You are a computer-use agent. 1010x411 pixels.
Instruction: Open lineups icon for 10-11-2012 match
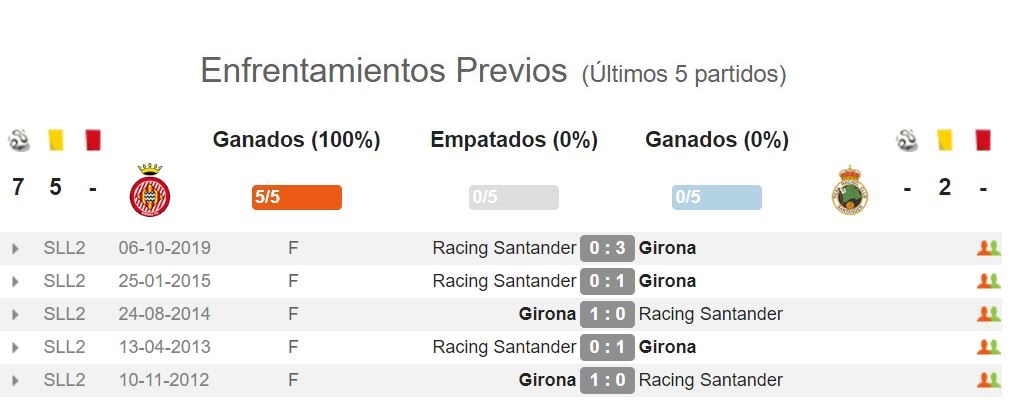[x=988, y=380]
